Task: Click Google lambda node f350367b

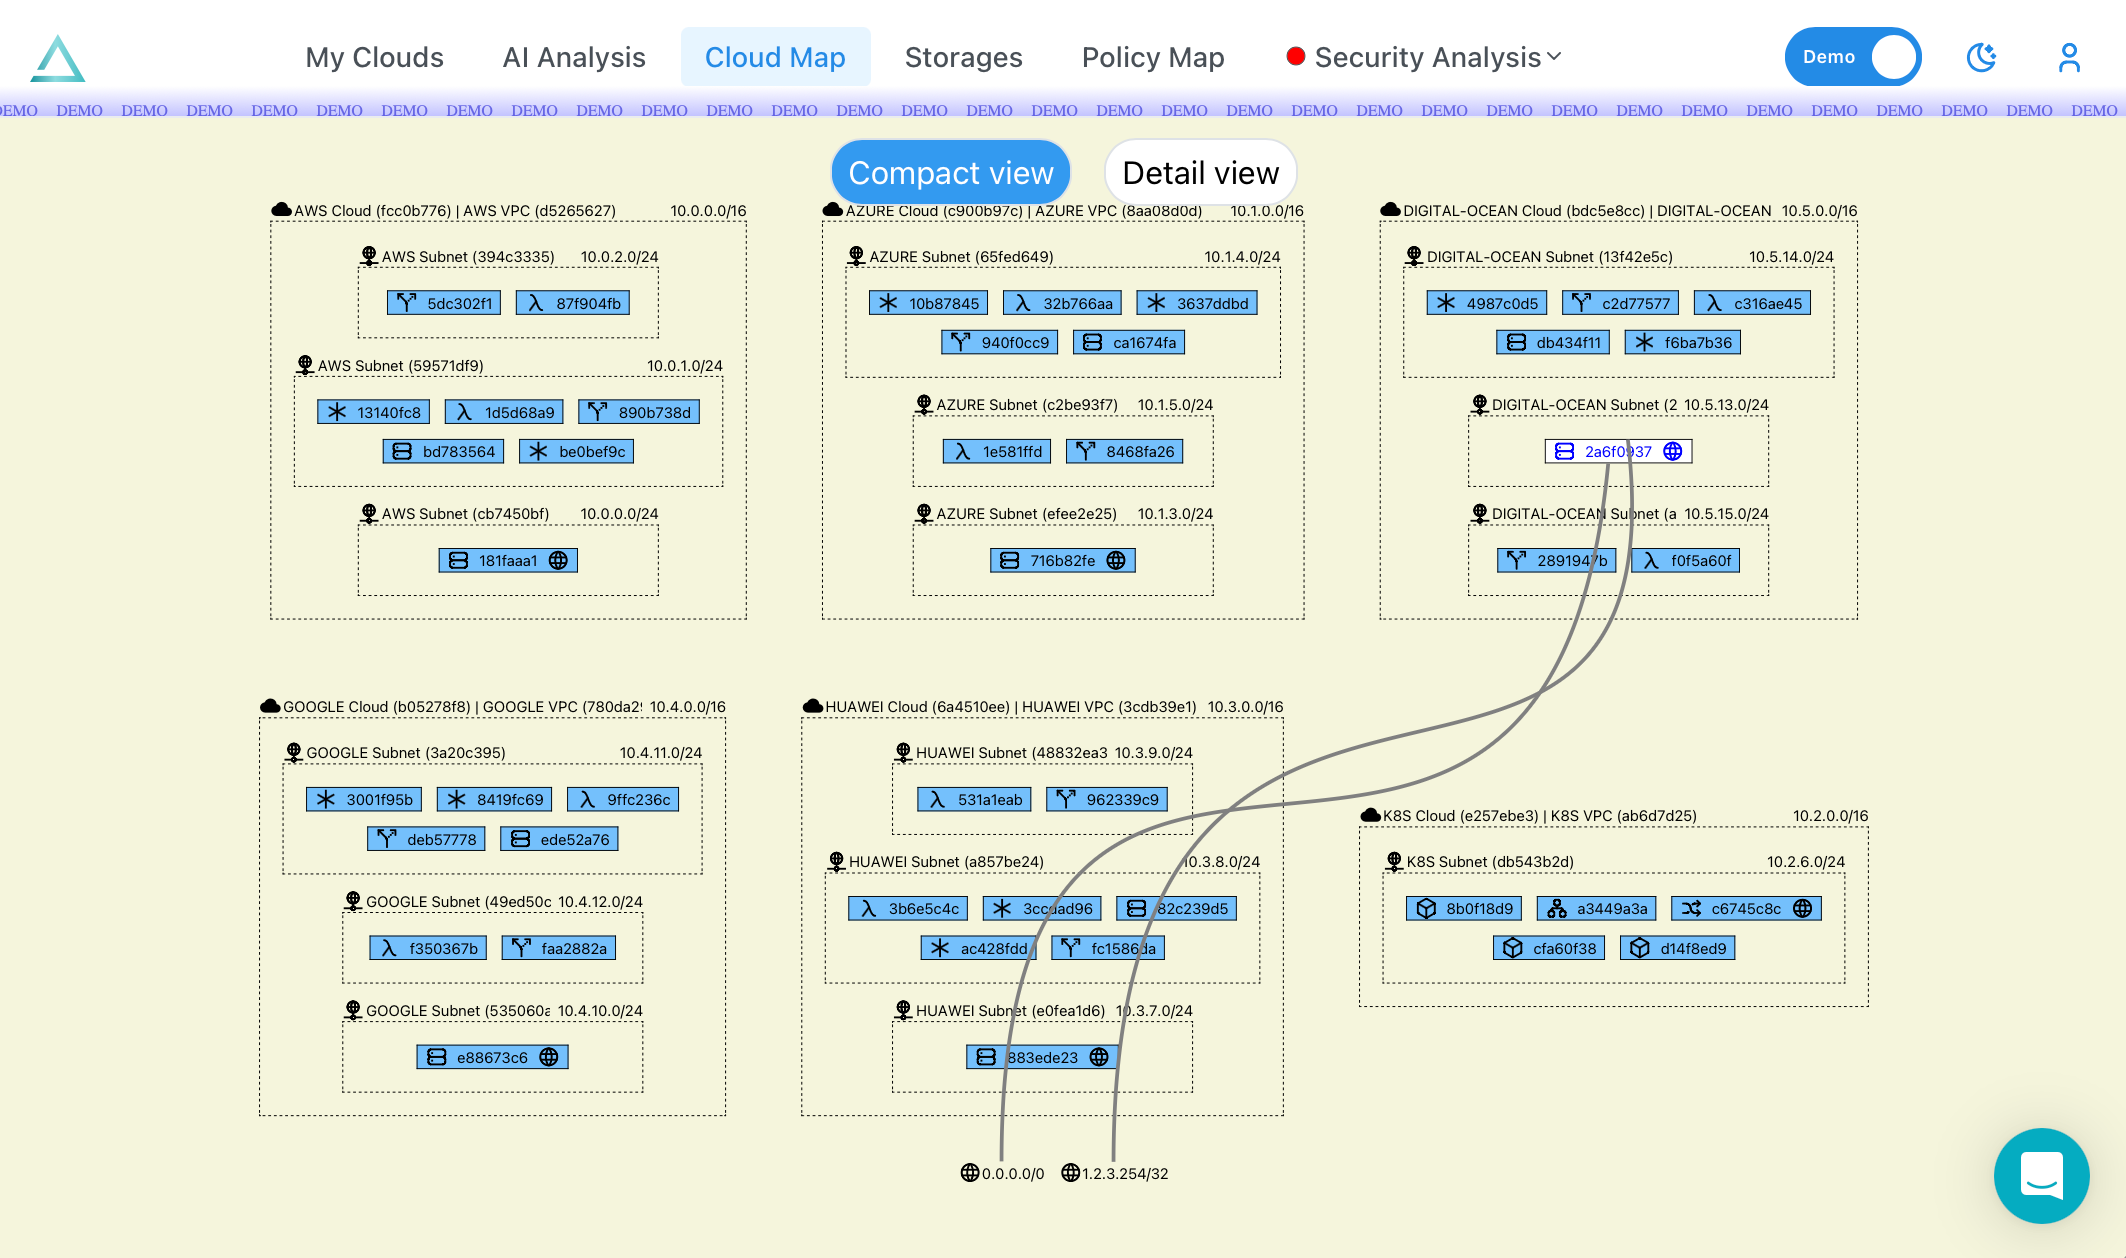Action: 428,949
